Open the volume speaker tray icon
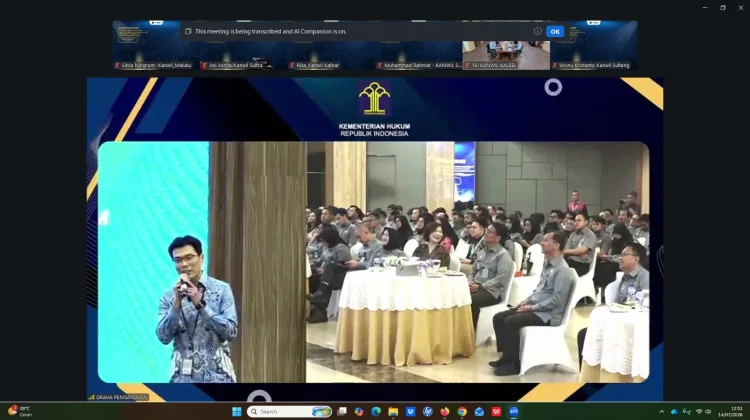This screenshot has height=420, width=750. click(708, 411)
